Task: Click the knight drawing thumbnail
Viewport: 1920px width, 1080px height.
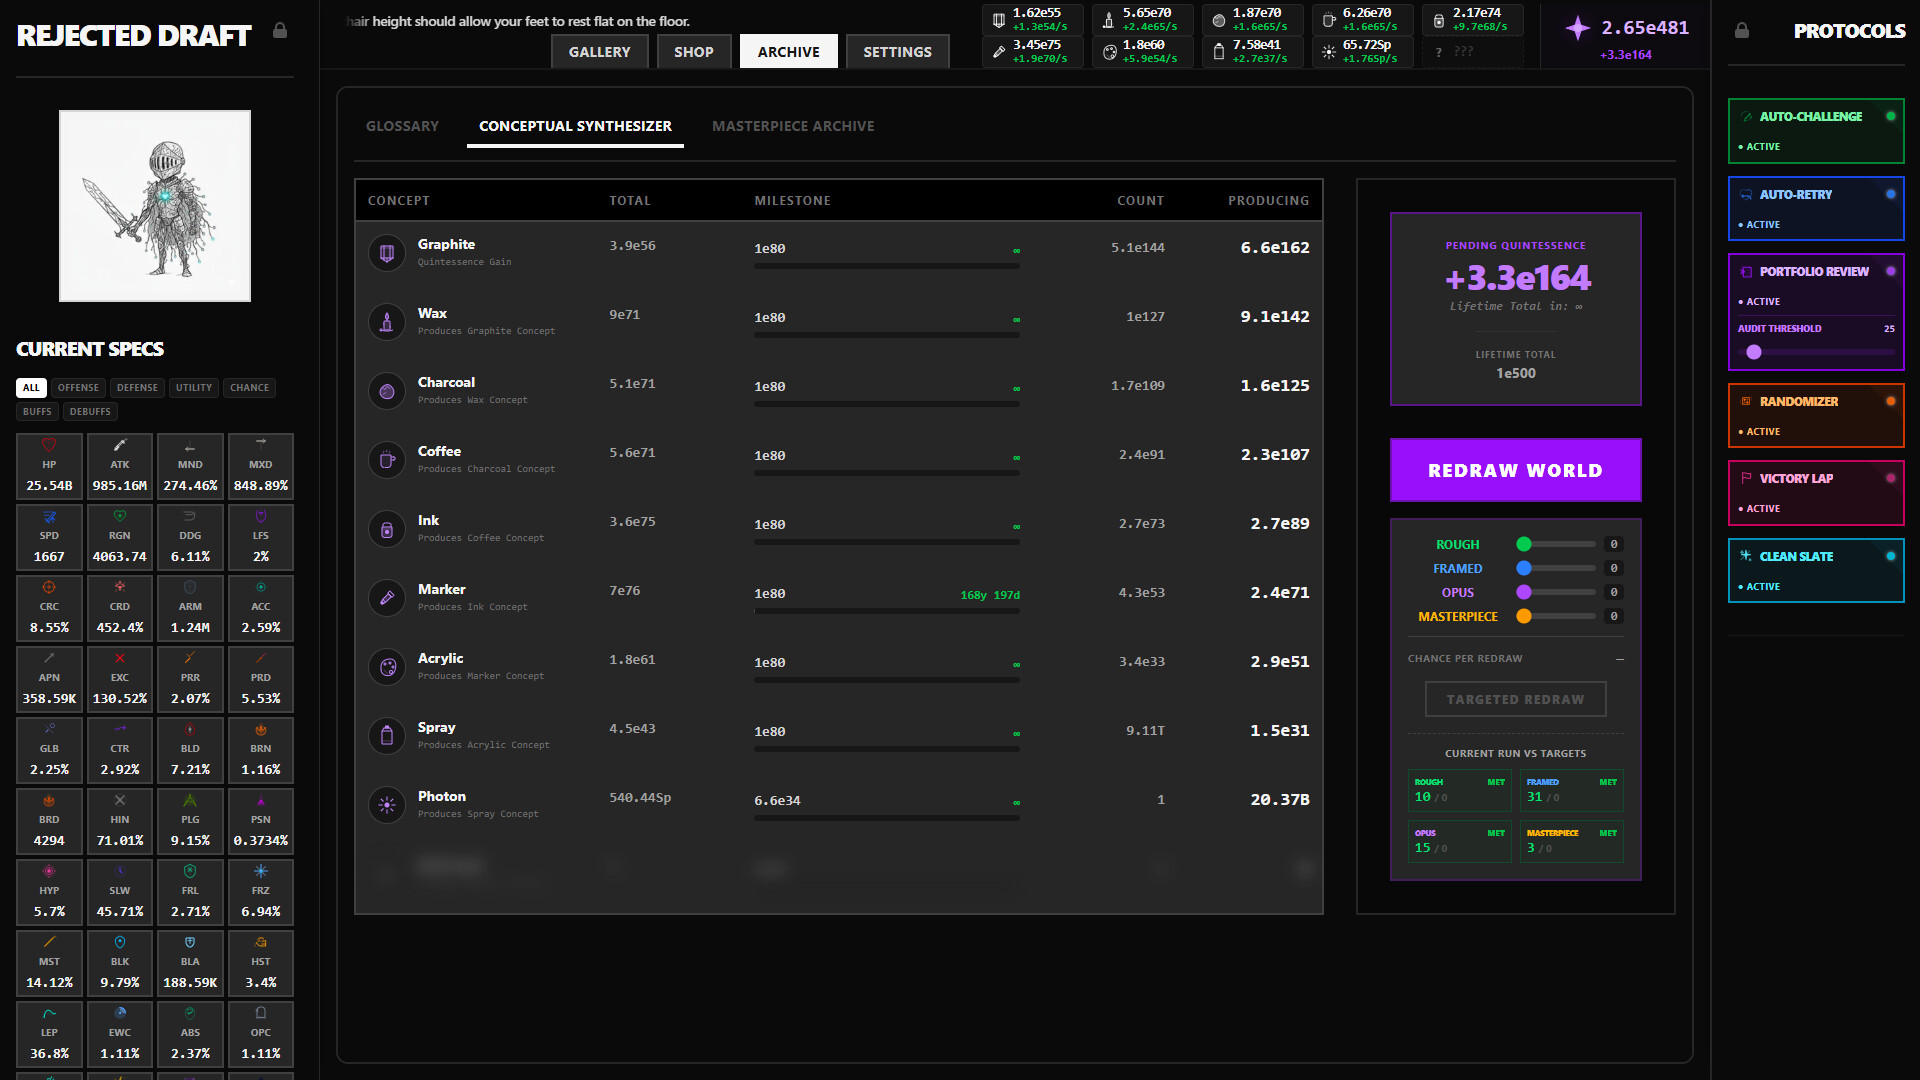Action: point(155,206)
